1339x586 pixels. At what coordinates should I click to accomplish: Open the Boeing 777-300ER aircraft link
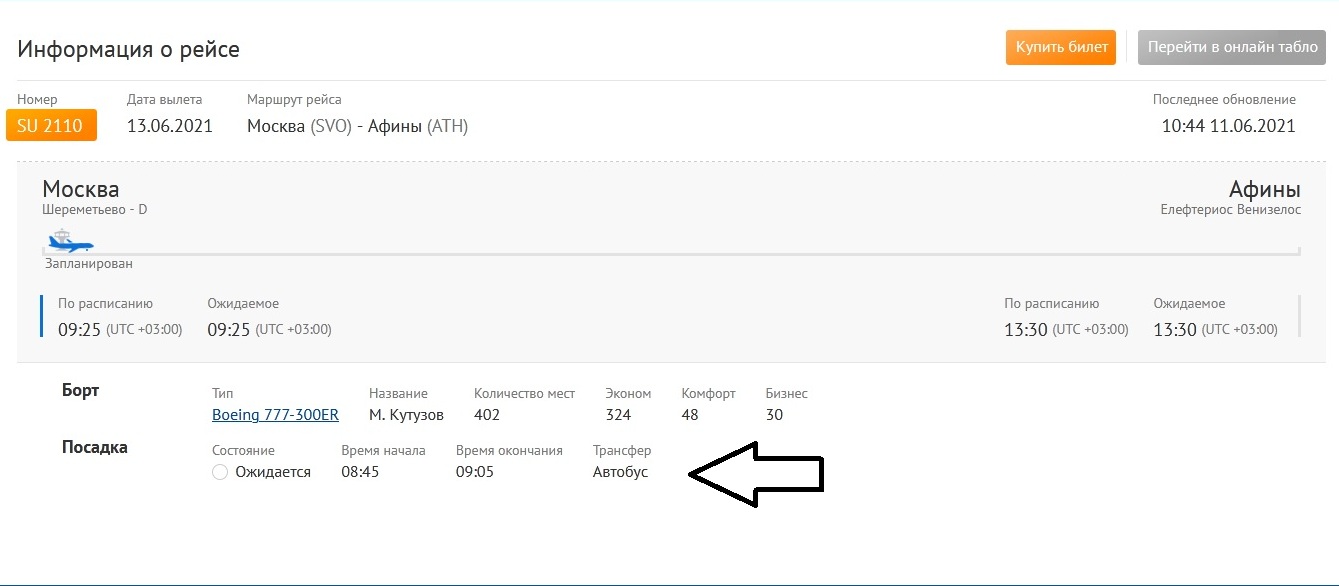coord(275,414)
